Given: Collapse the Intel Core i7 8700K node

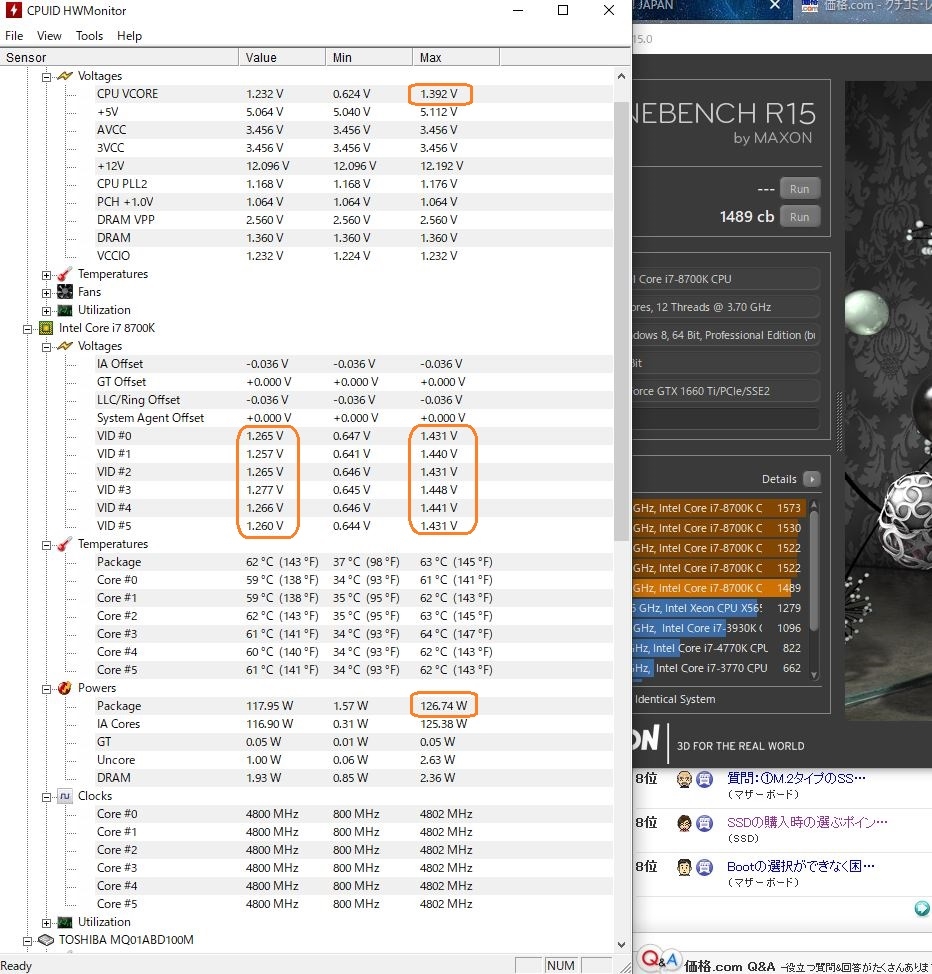Looking at the screenshot, I should (27, 329).
